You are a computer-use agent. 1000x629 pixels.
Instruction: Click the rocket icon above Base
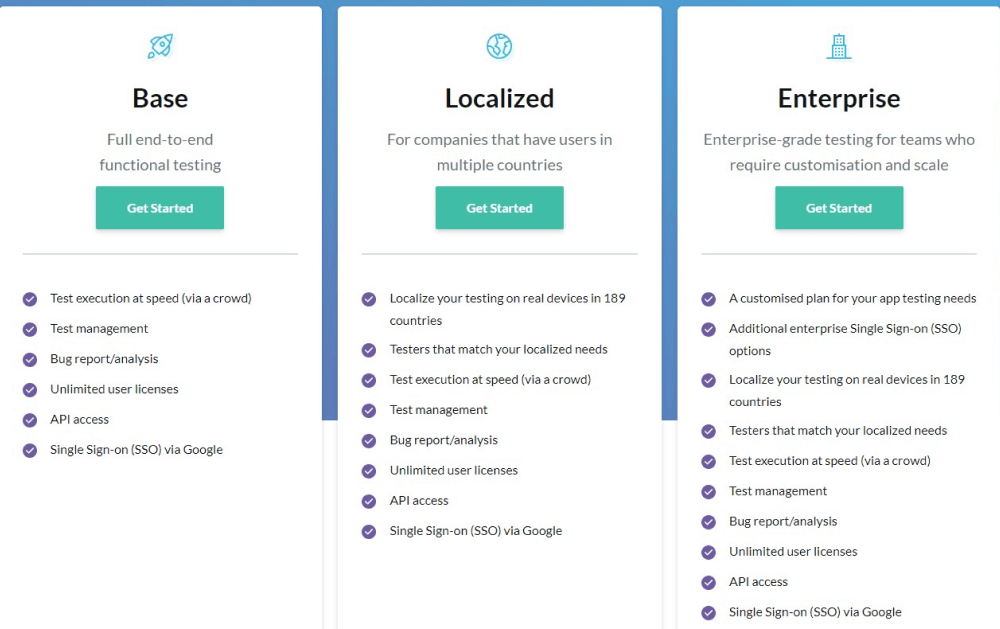coord(160,46)
